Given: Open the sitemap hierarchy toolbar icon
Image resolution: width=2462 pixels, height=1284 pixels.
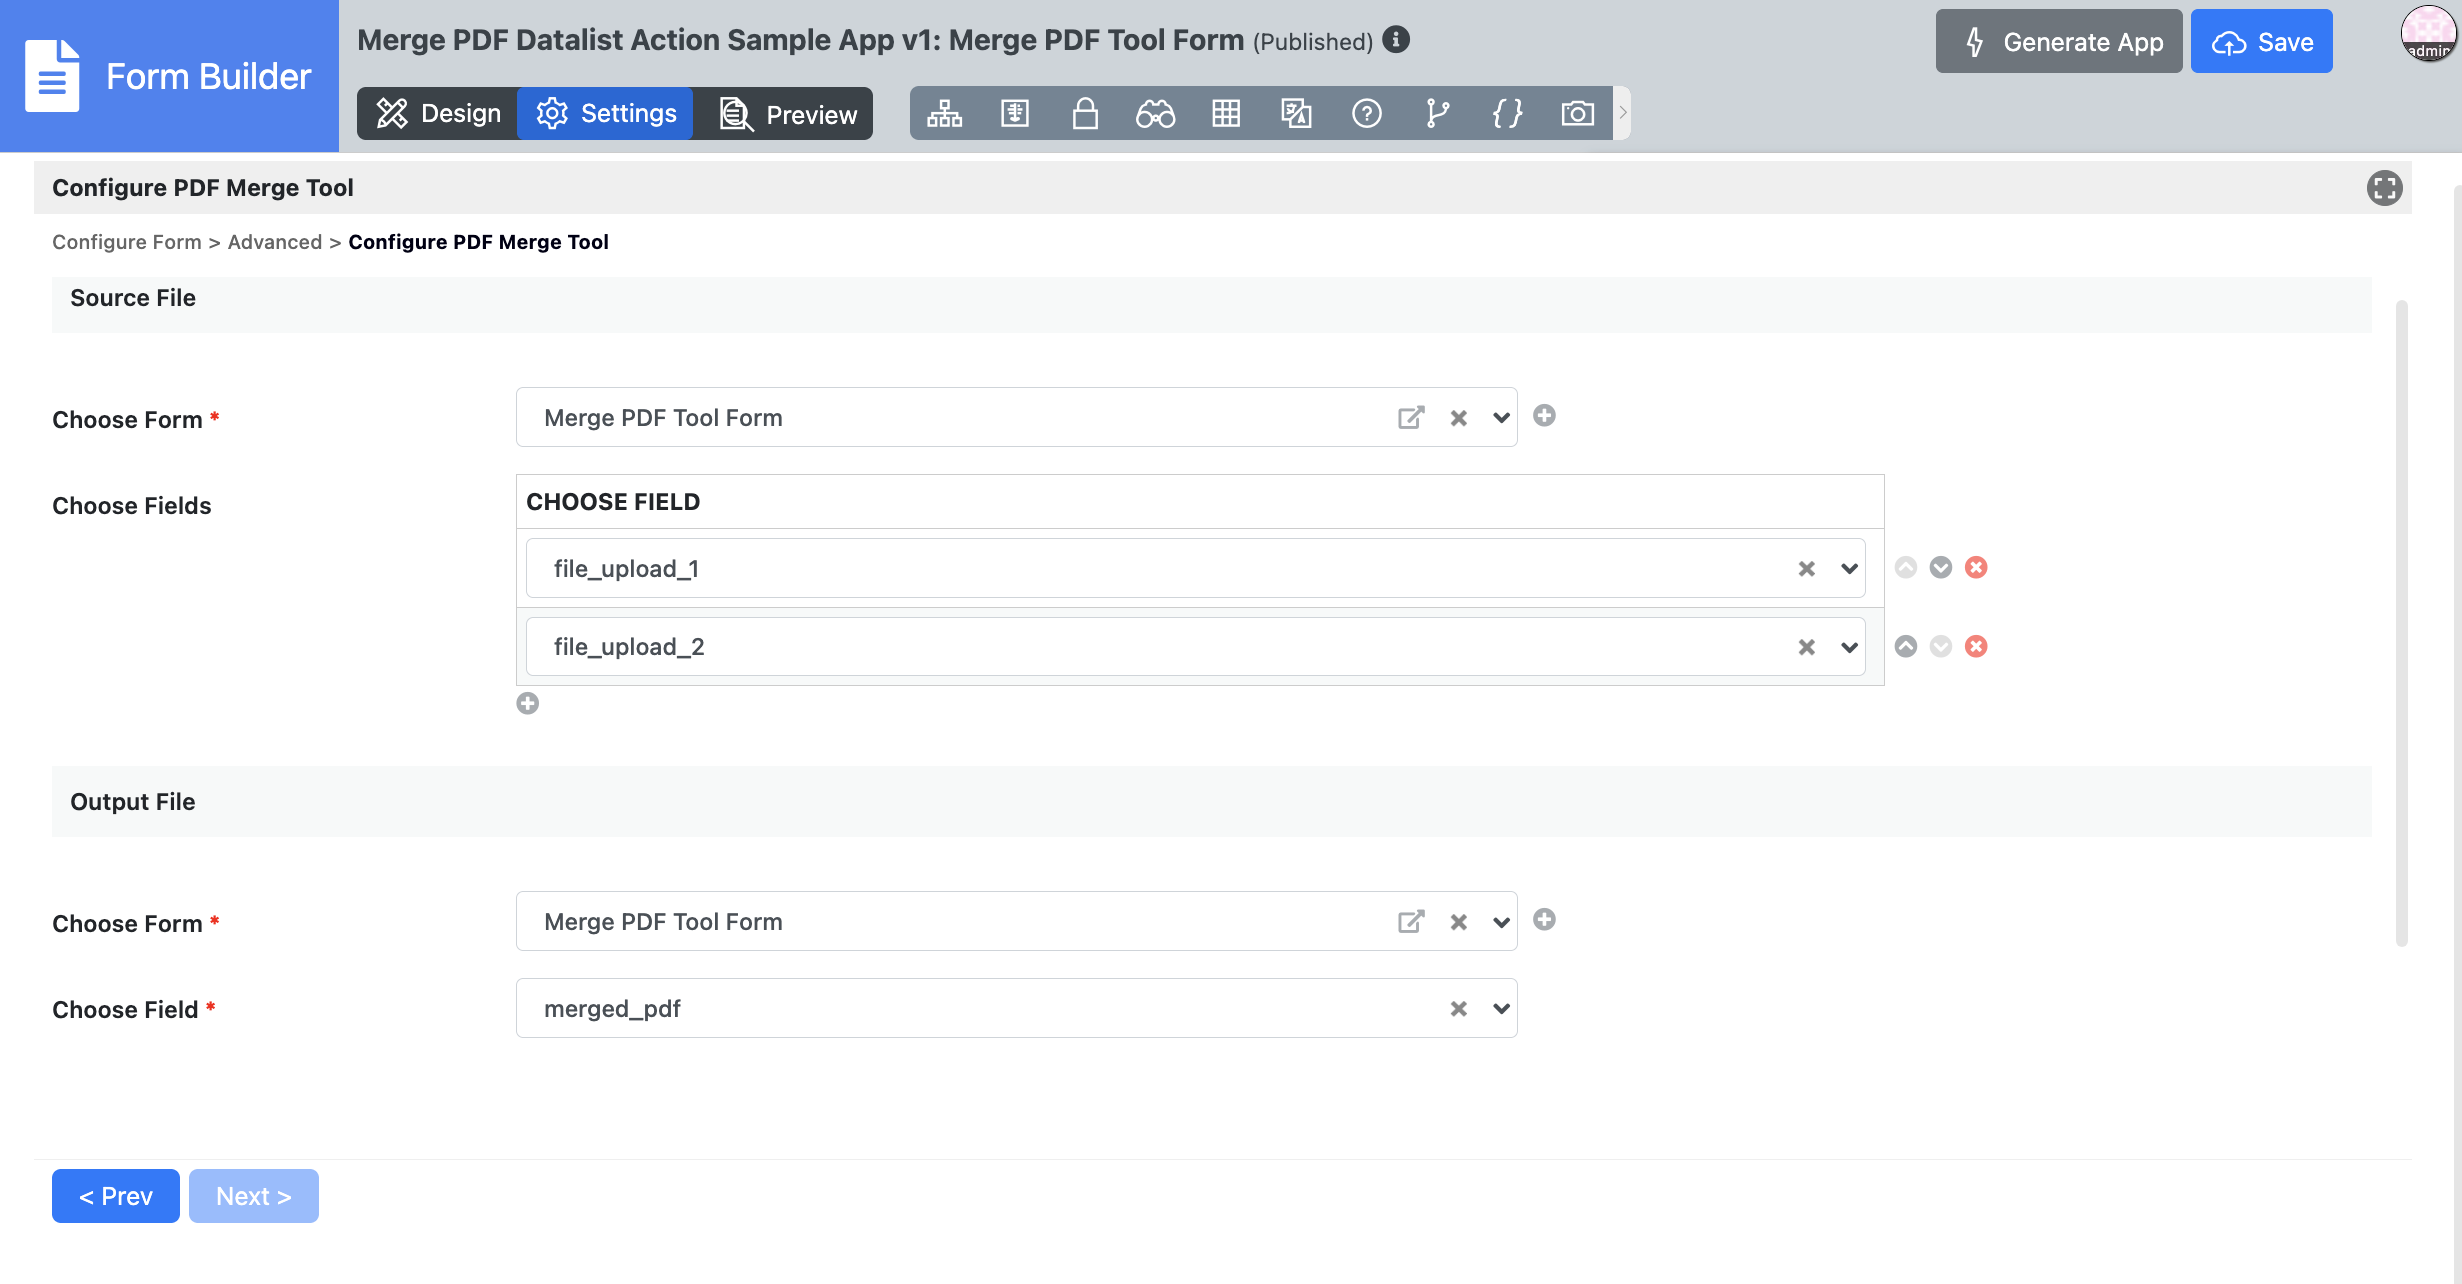Looking at the screenshot, I should coord(944,114).
